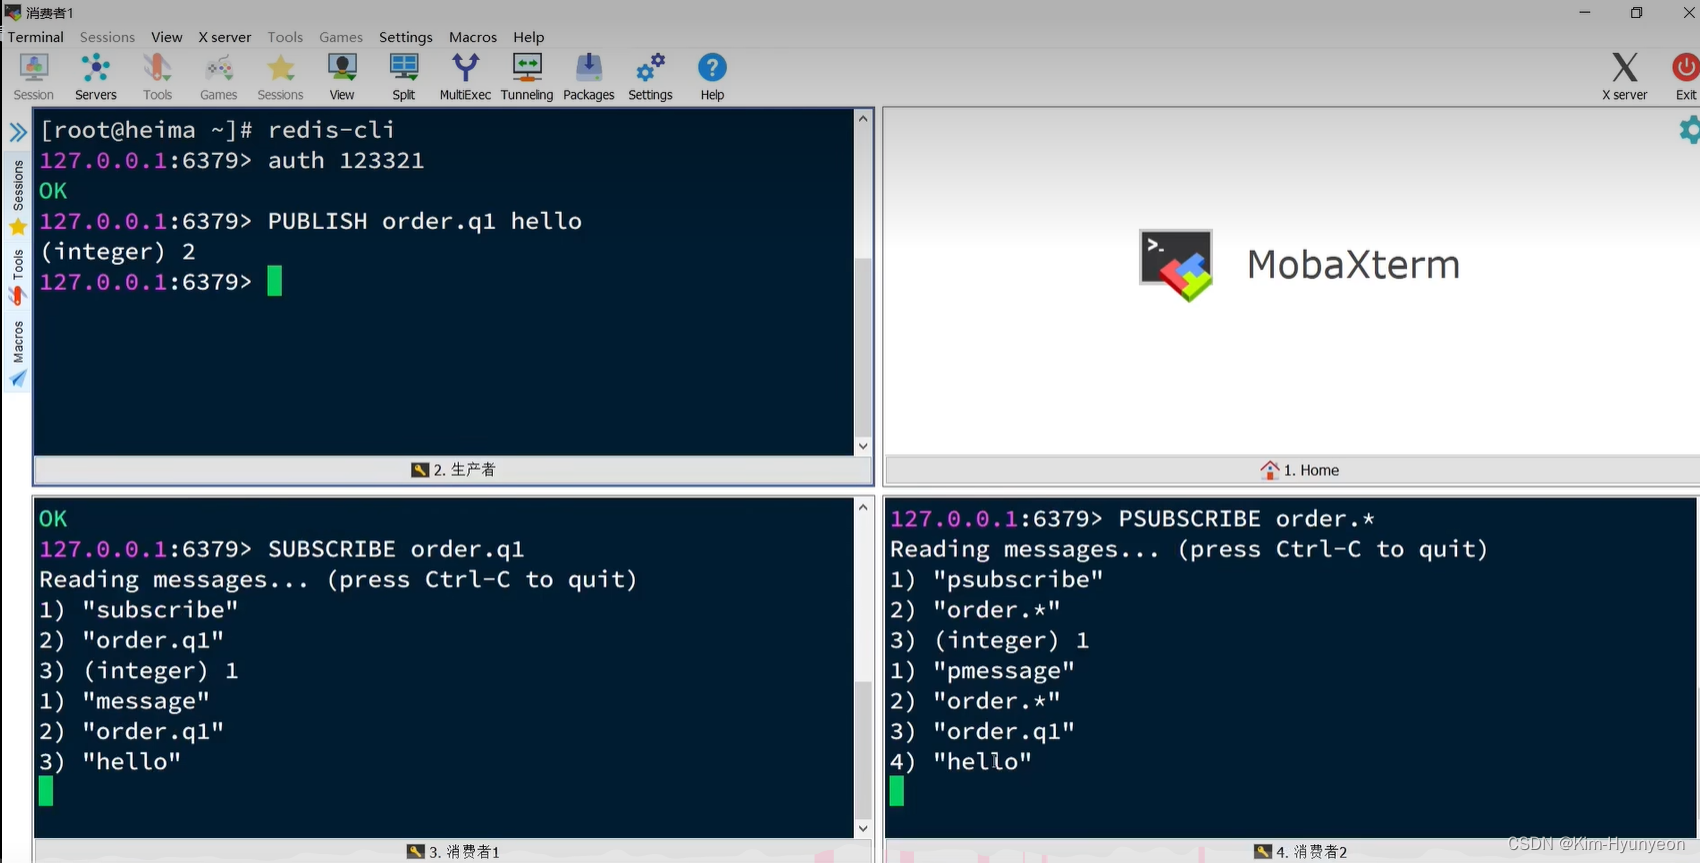Viewport: 1700px width, 863px height.
Task: Expand the sidebar with double chevron
Action: [x=18, y=132]
